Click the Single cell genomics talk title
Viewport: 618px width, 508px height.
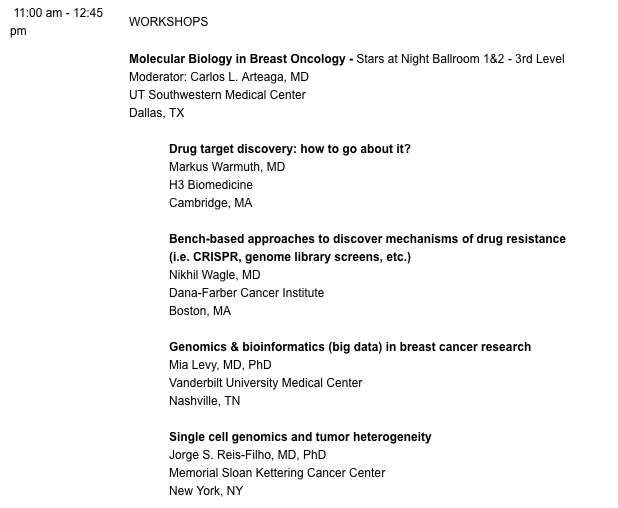coord(300,437)
